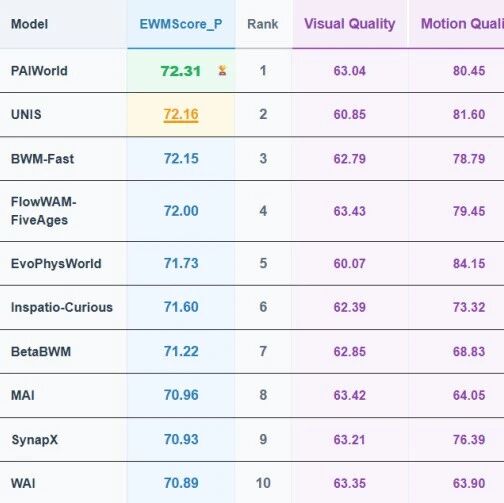
Task: Click the Inspatio-Curious model name
Action: coord(62,307)
